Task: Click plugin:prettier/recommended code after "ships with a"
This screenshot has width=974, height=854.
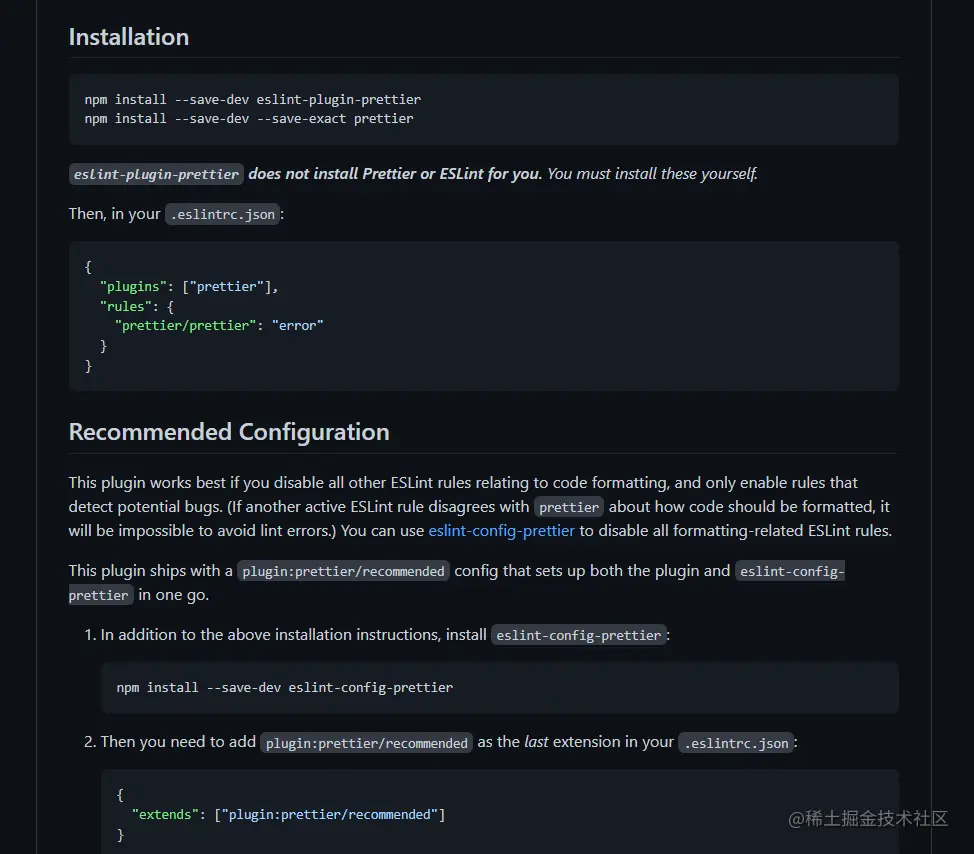Action: (x=343, y=571)
